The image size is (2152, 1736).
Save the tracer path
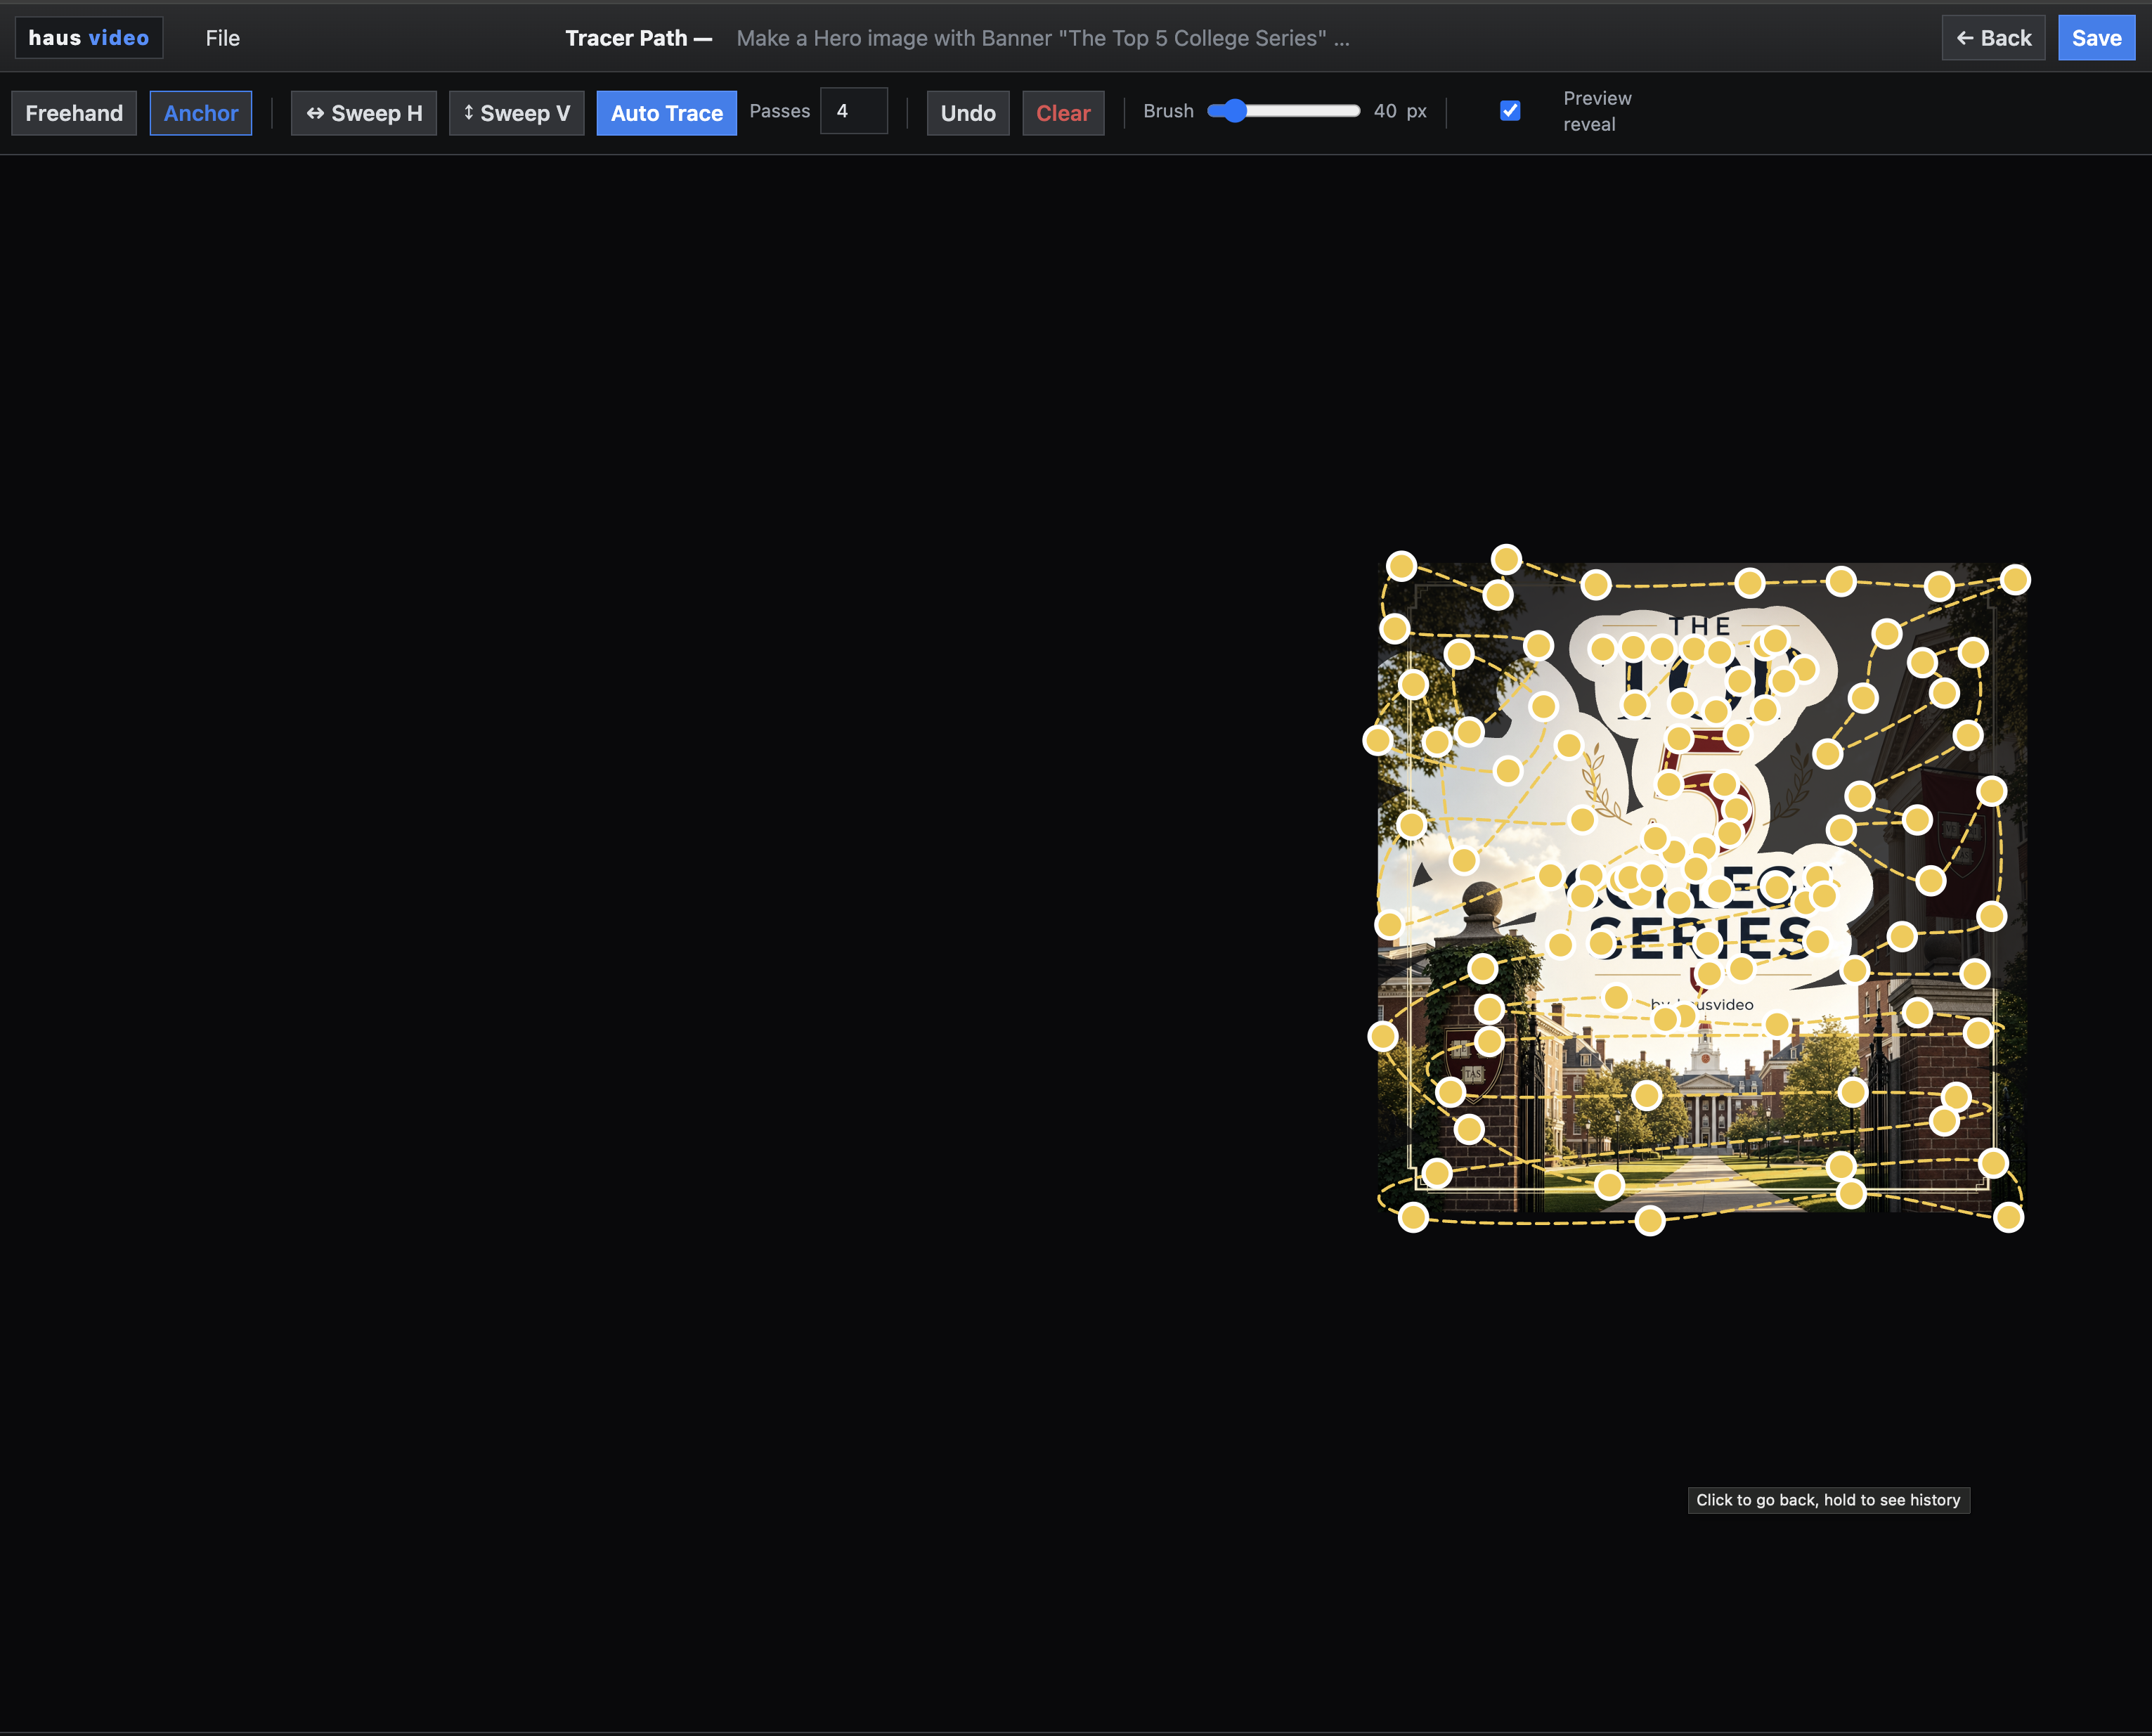pyautogui.click(x=2096, y=38)
